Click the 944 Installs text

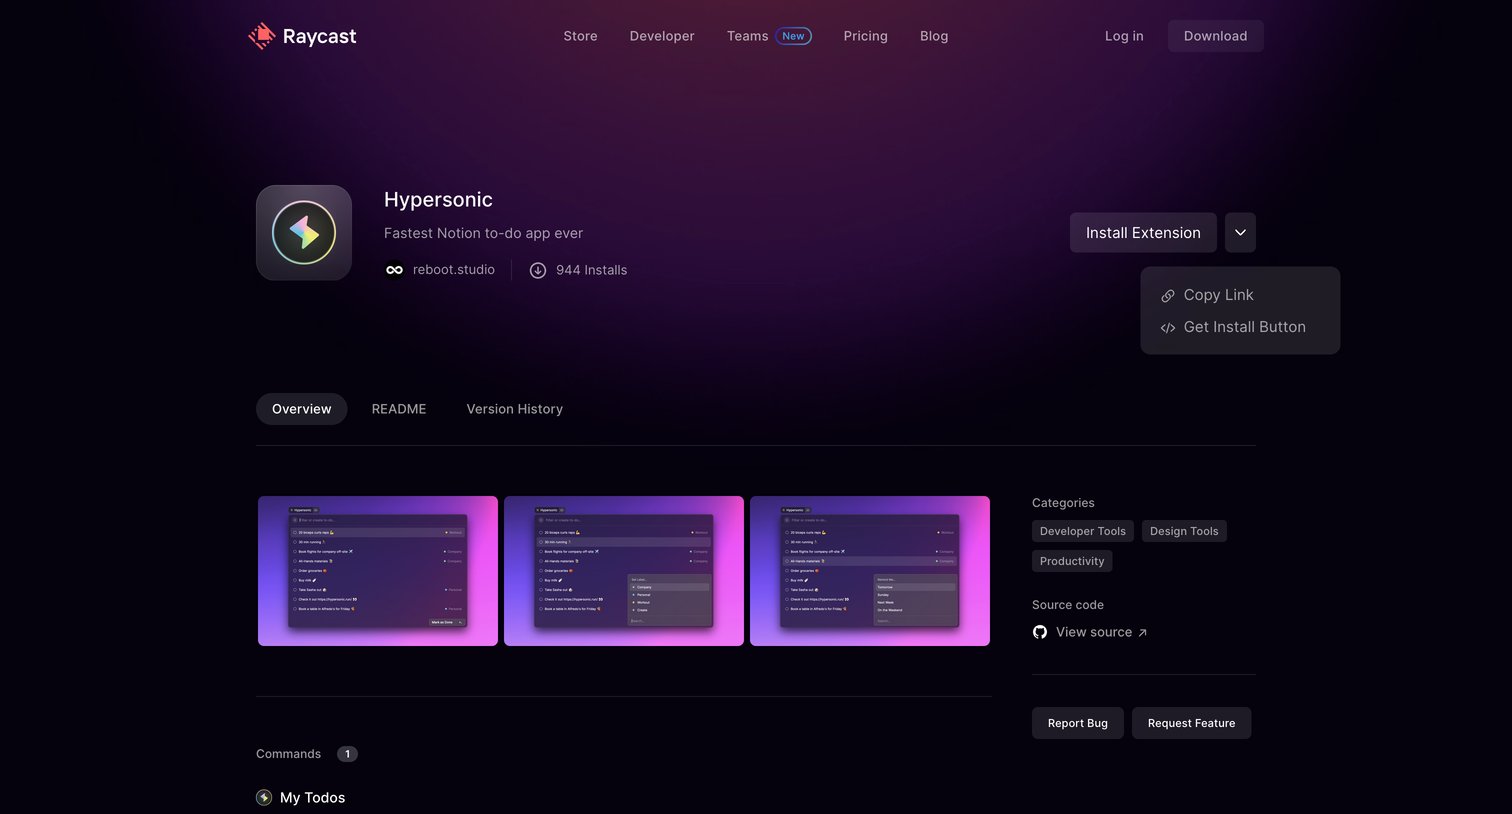(591, 270)
